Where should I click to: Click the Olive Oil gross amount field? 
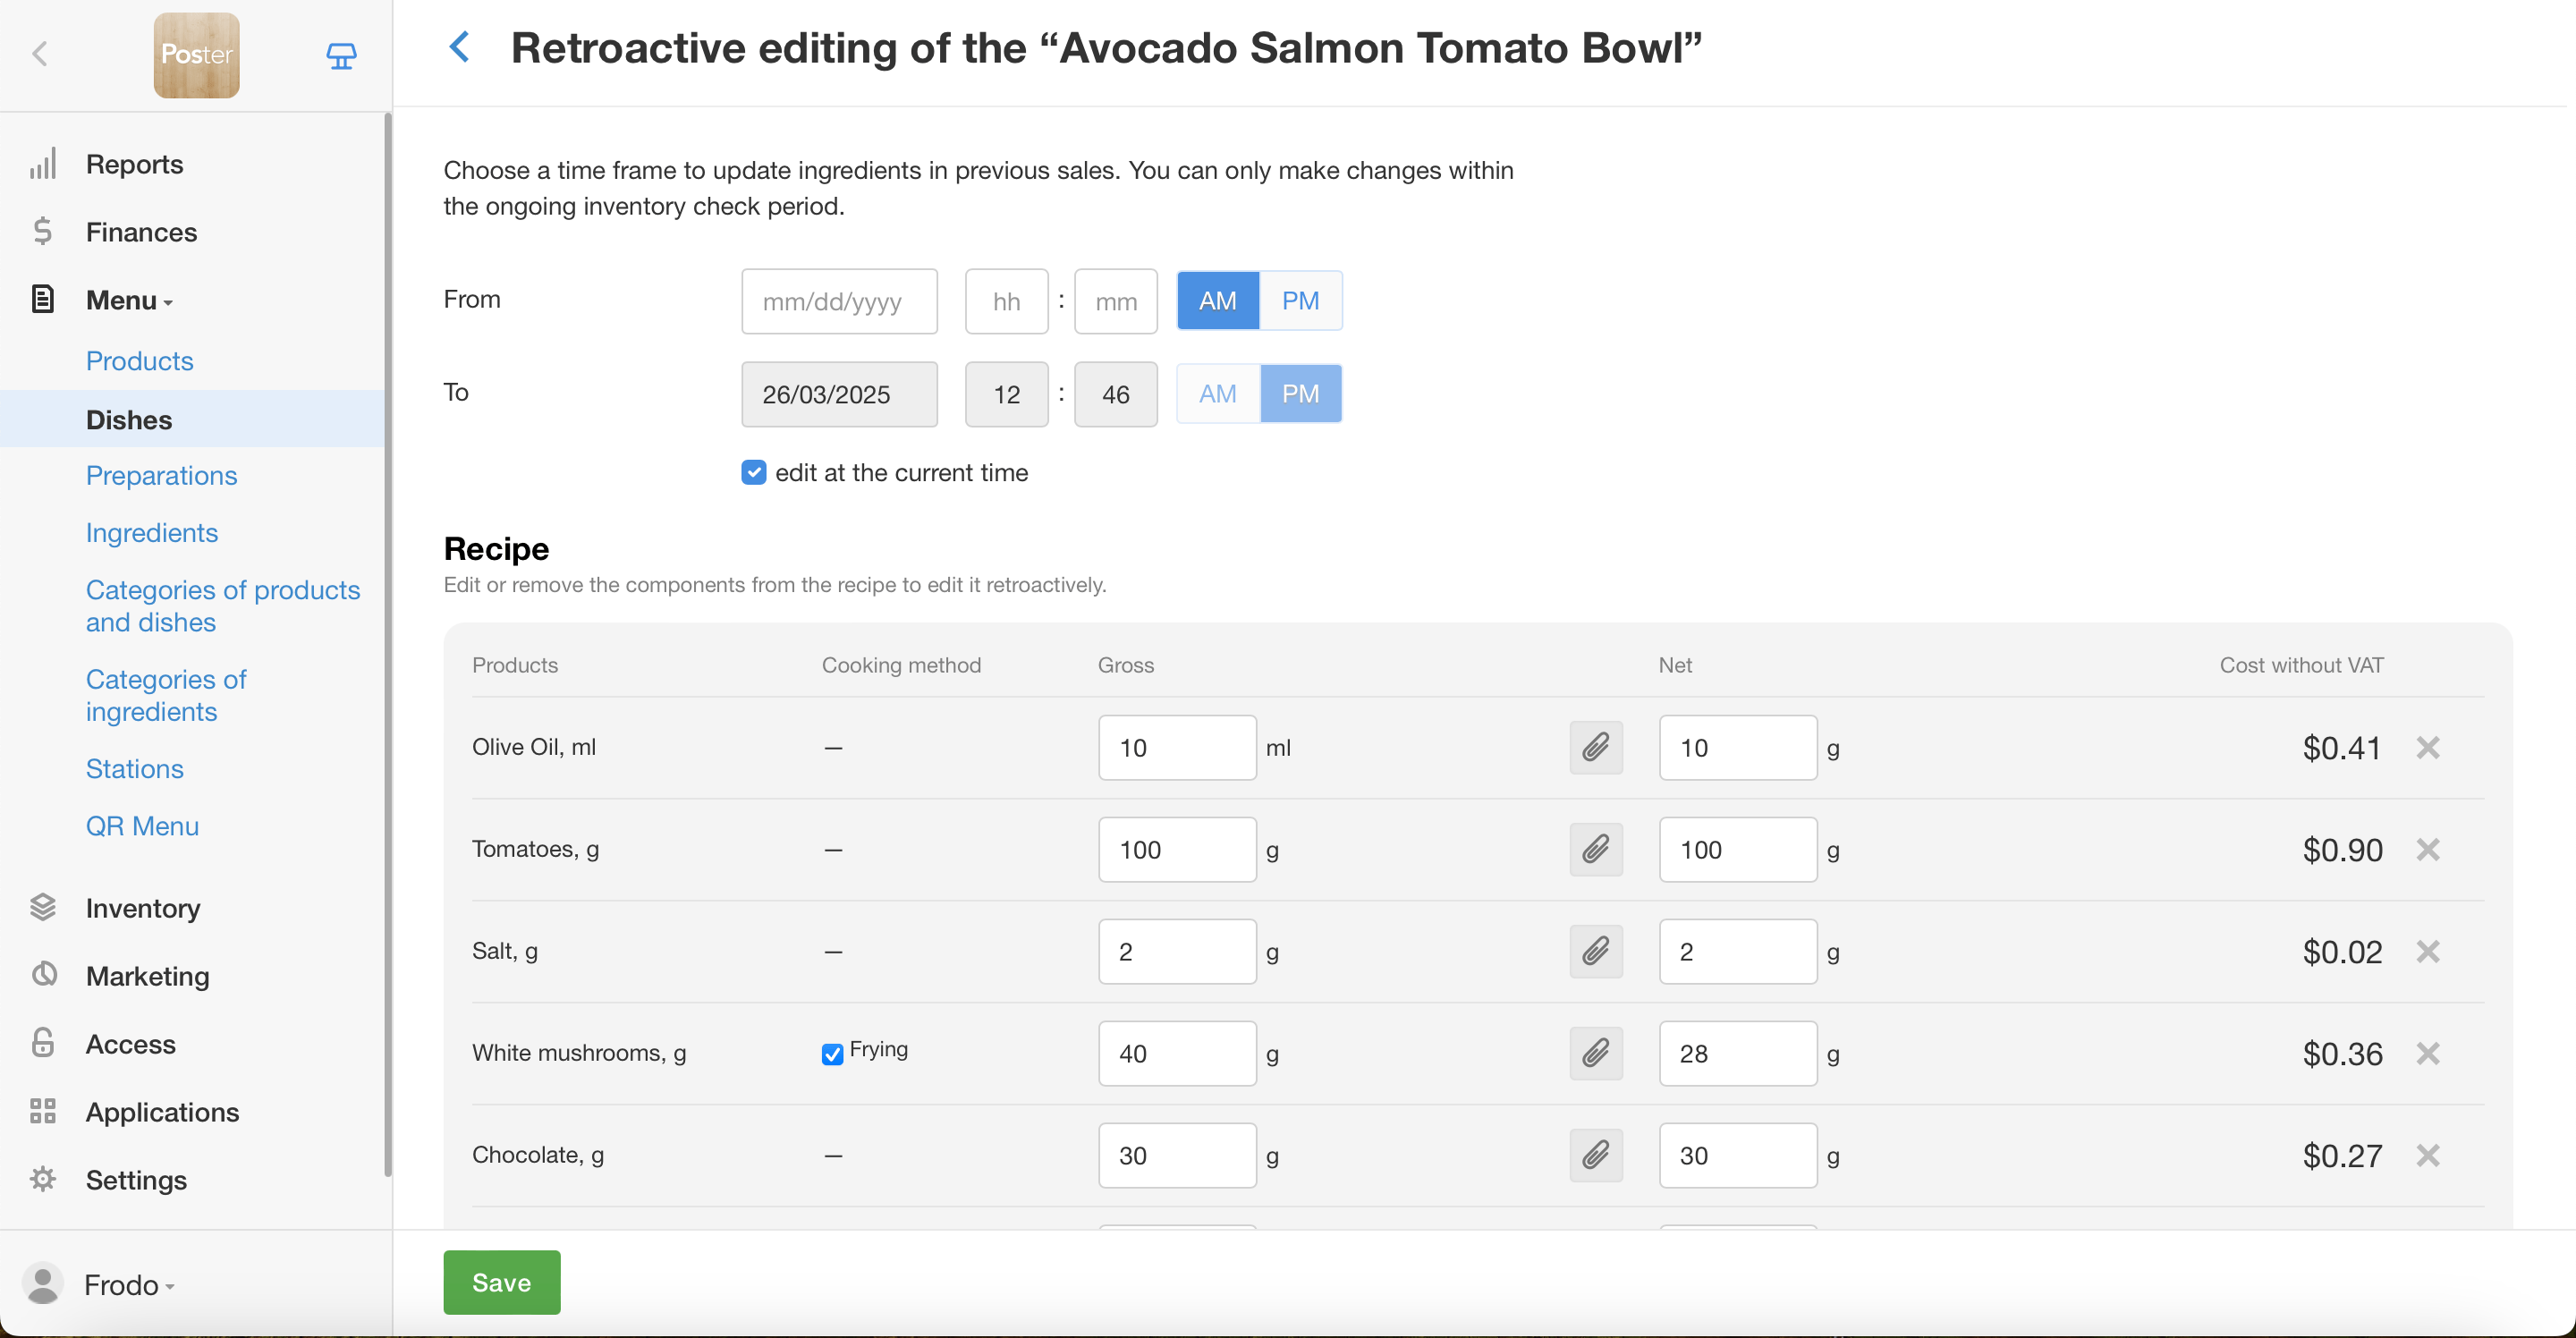(x=1176, y=747)
